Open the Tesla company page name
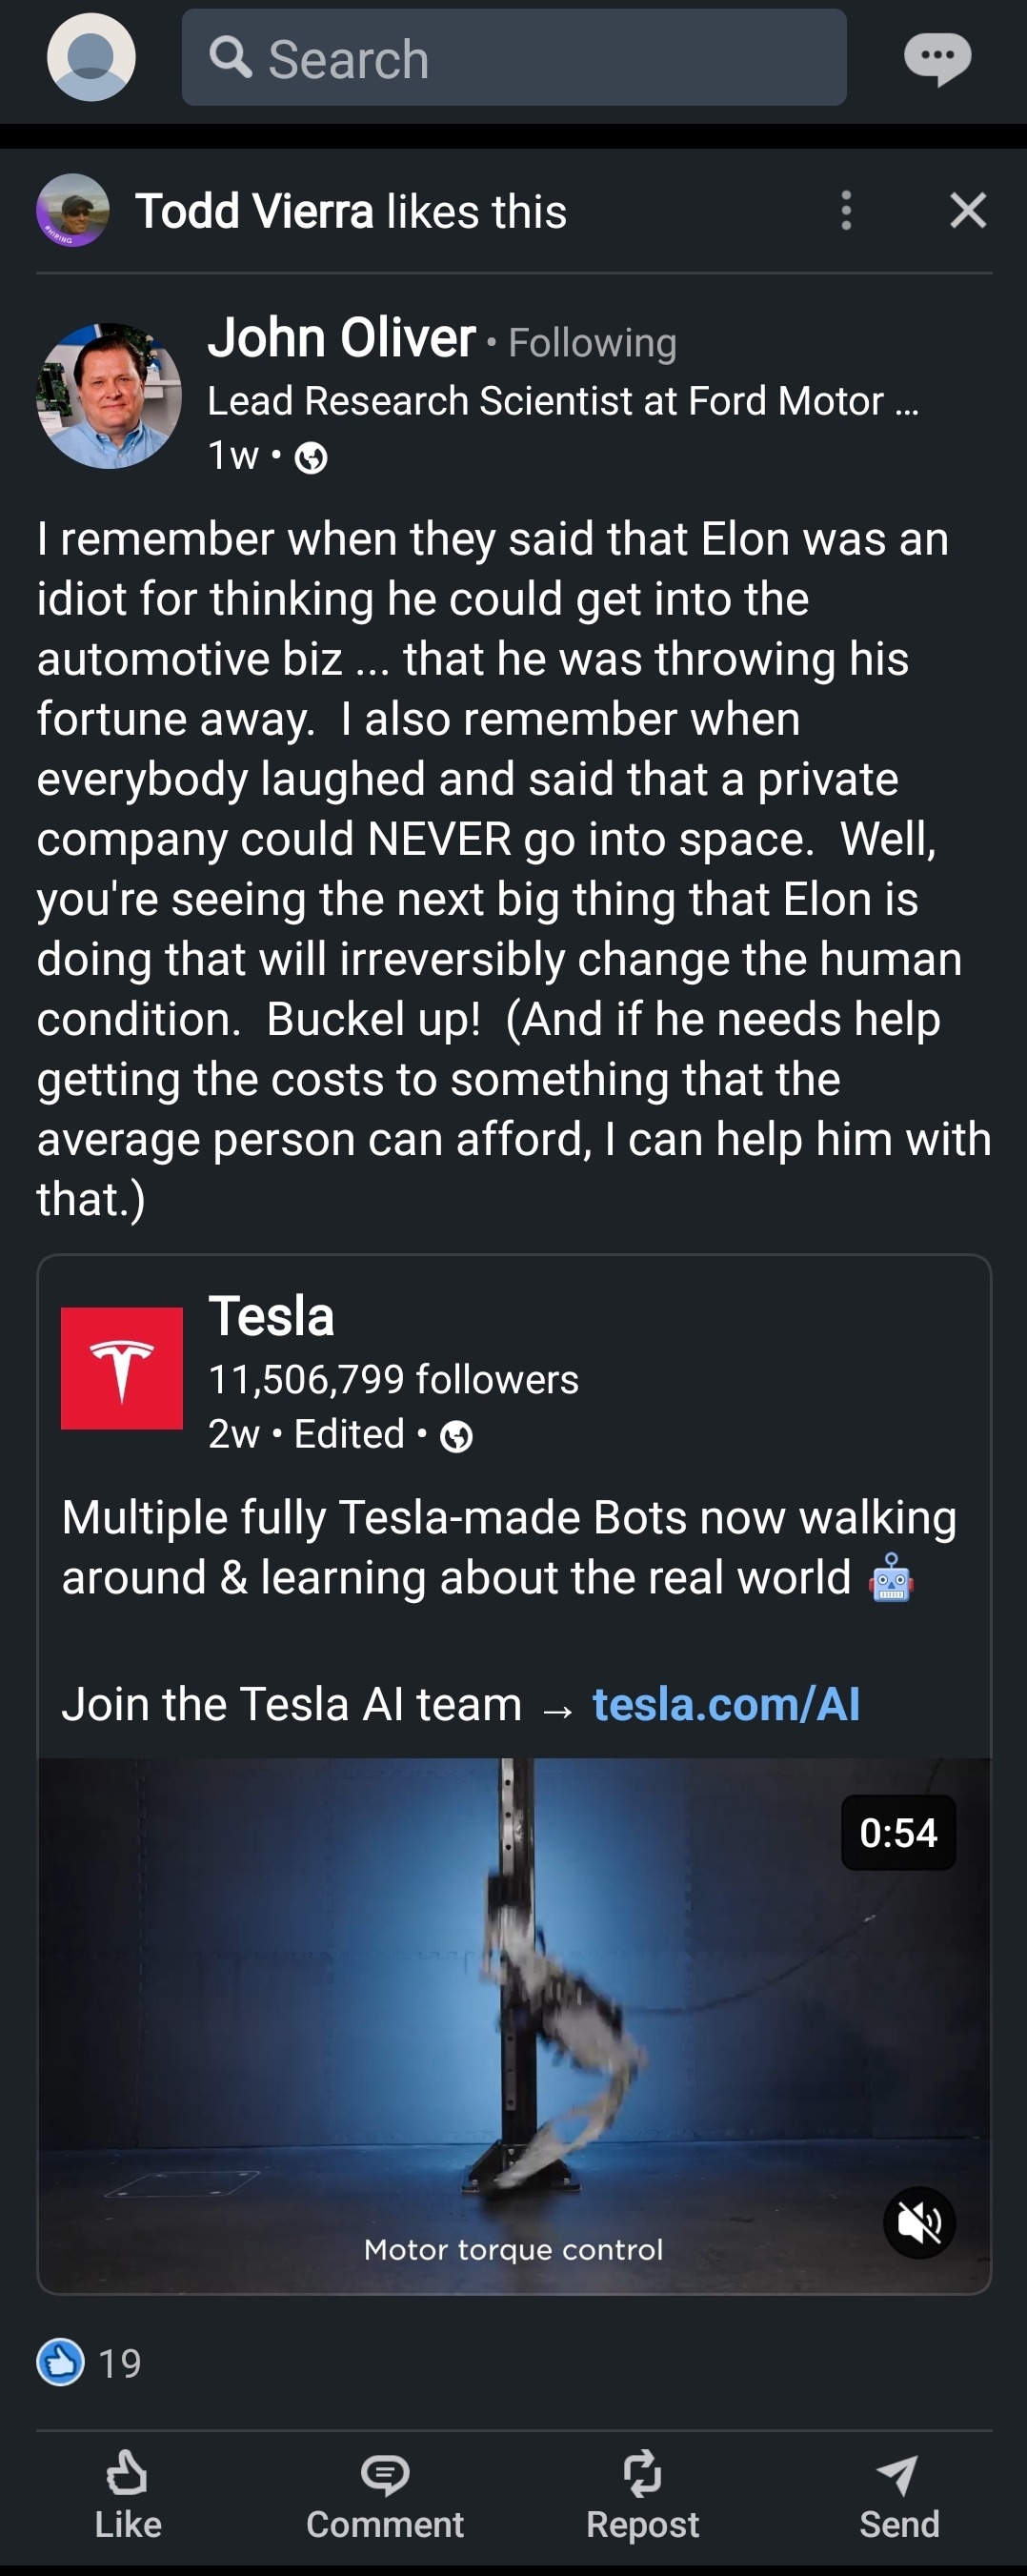Screen dimensions: 1027x2576 tap(271, 1316)
